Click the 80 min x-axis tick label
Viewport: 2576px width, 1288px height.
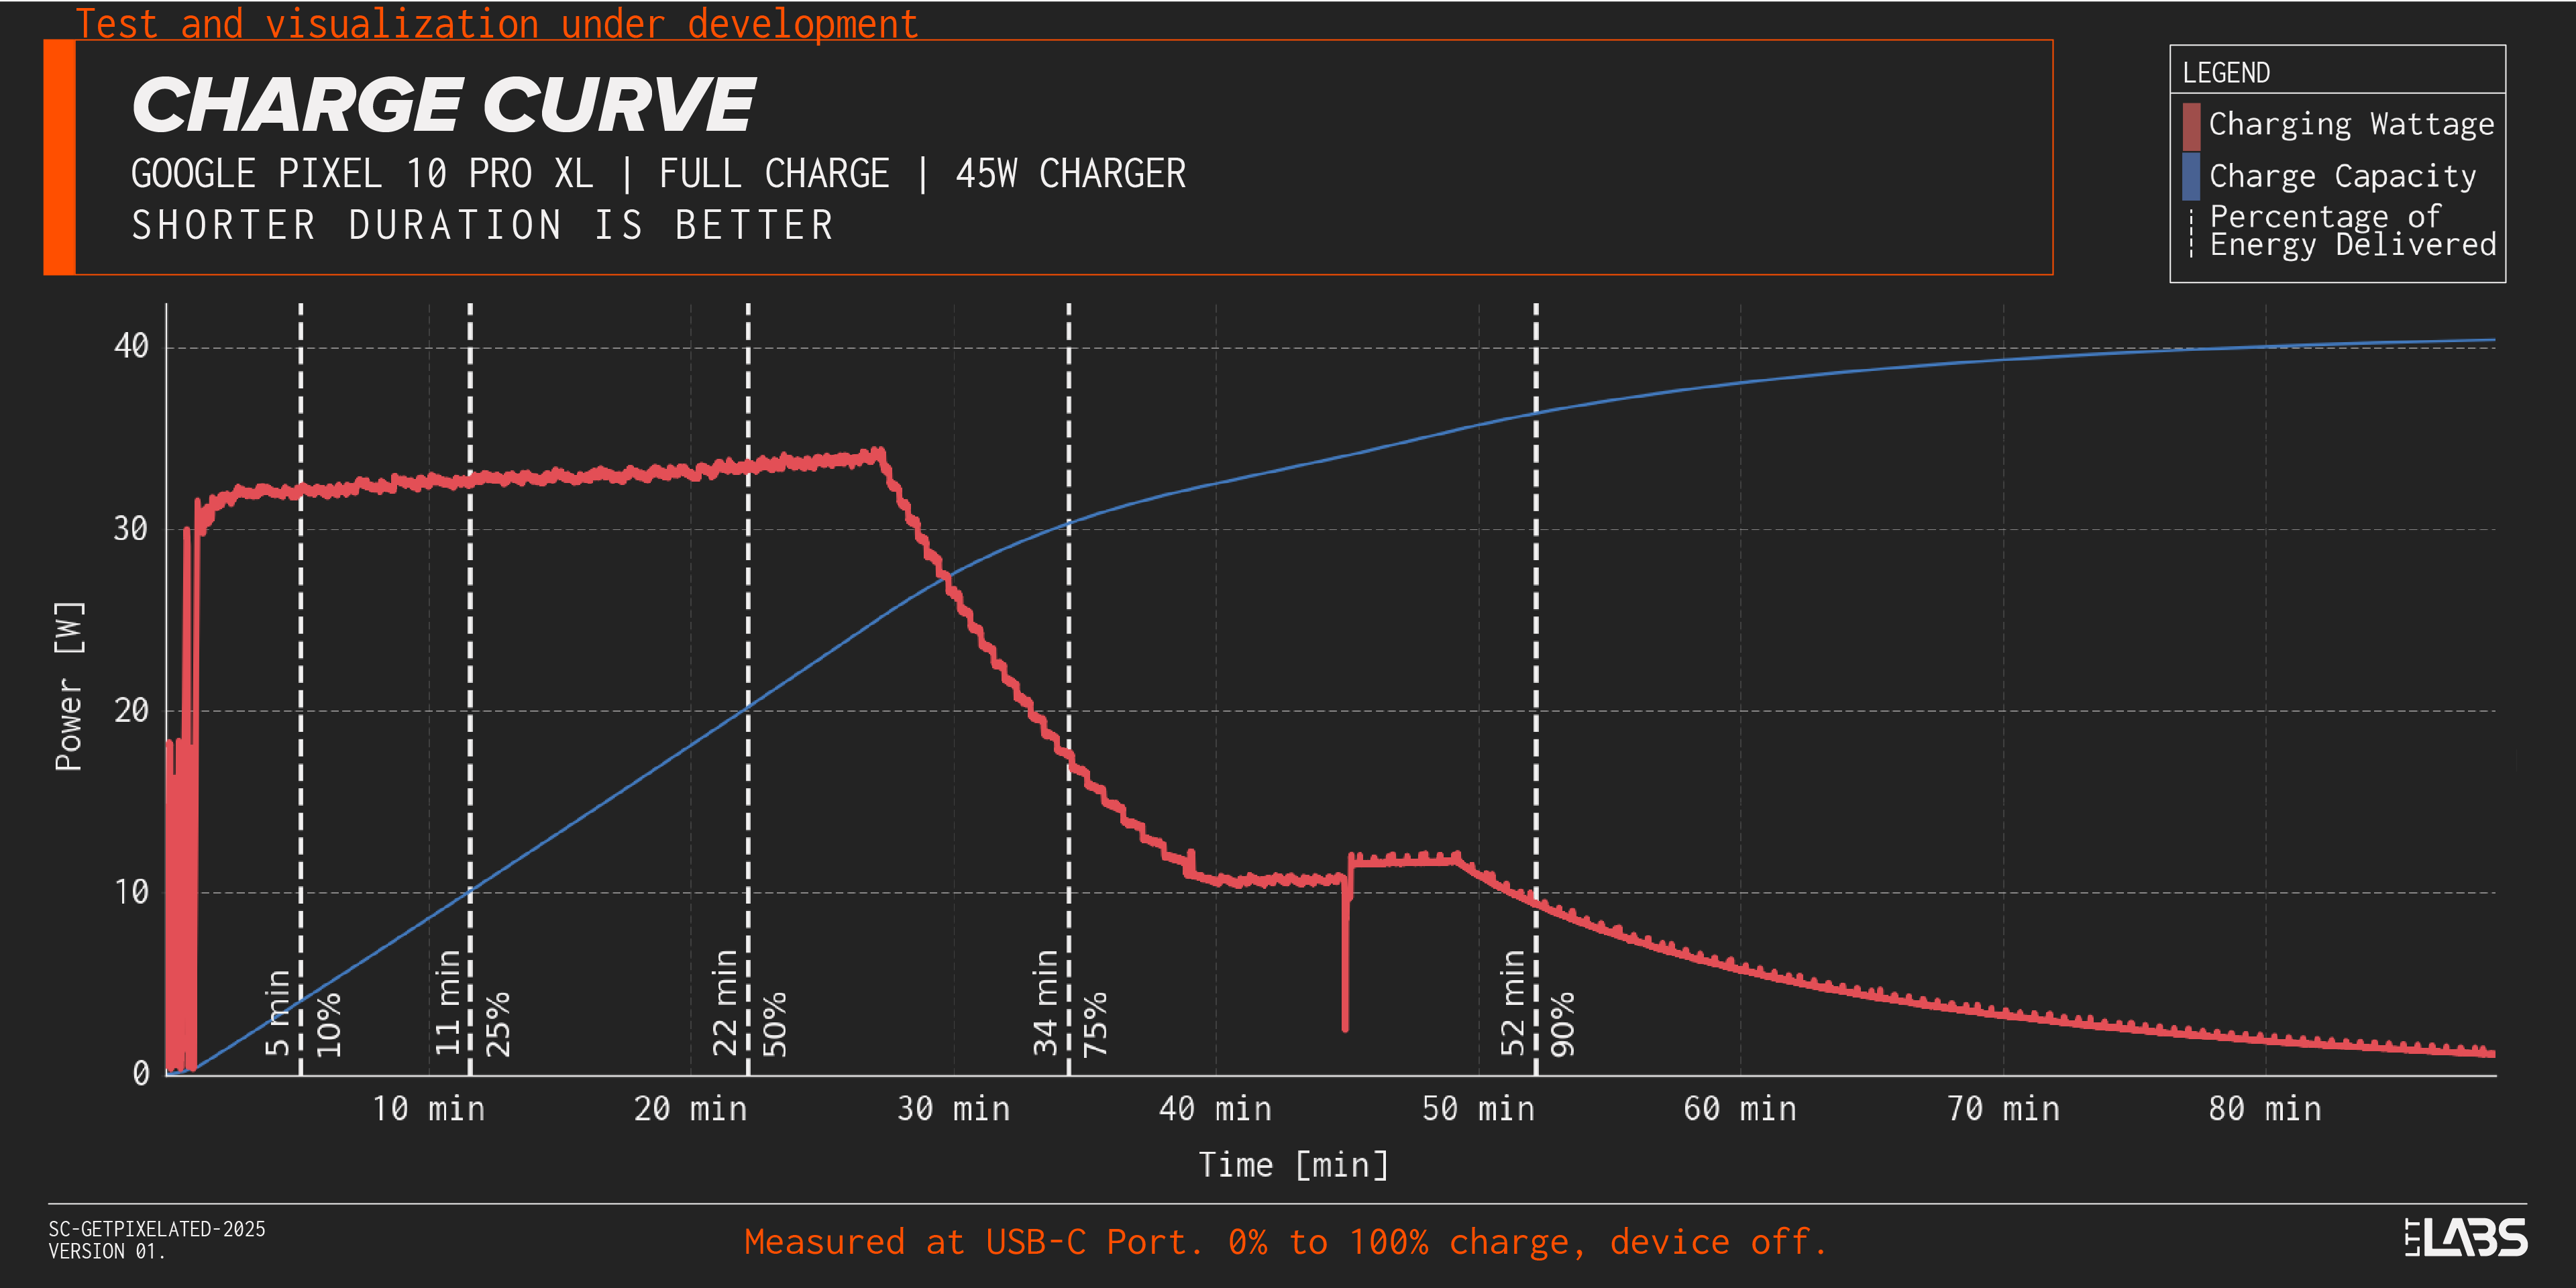click(x=2264, y=1109)
